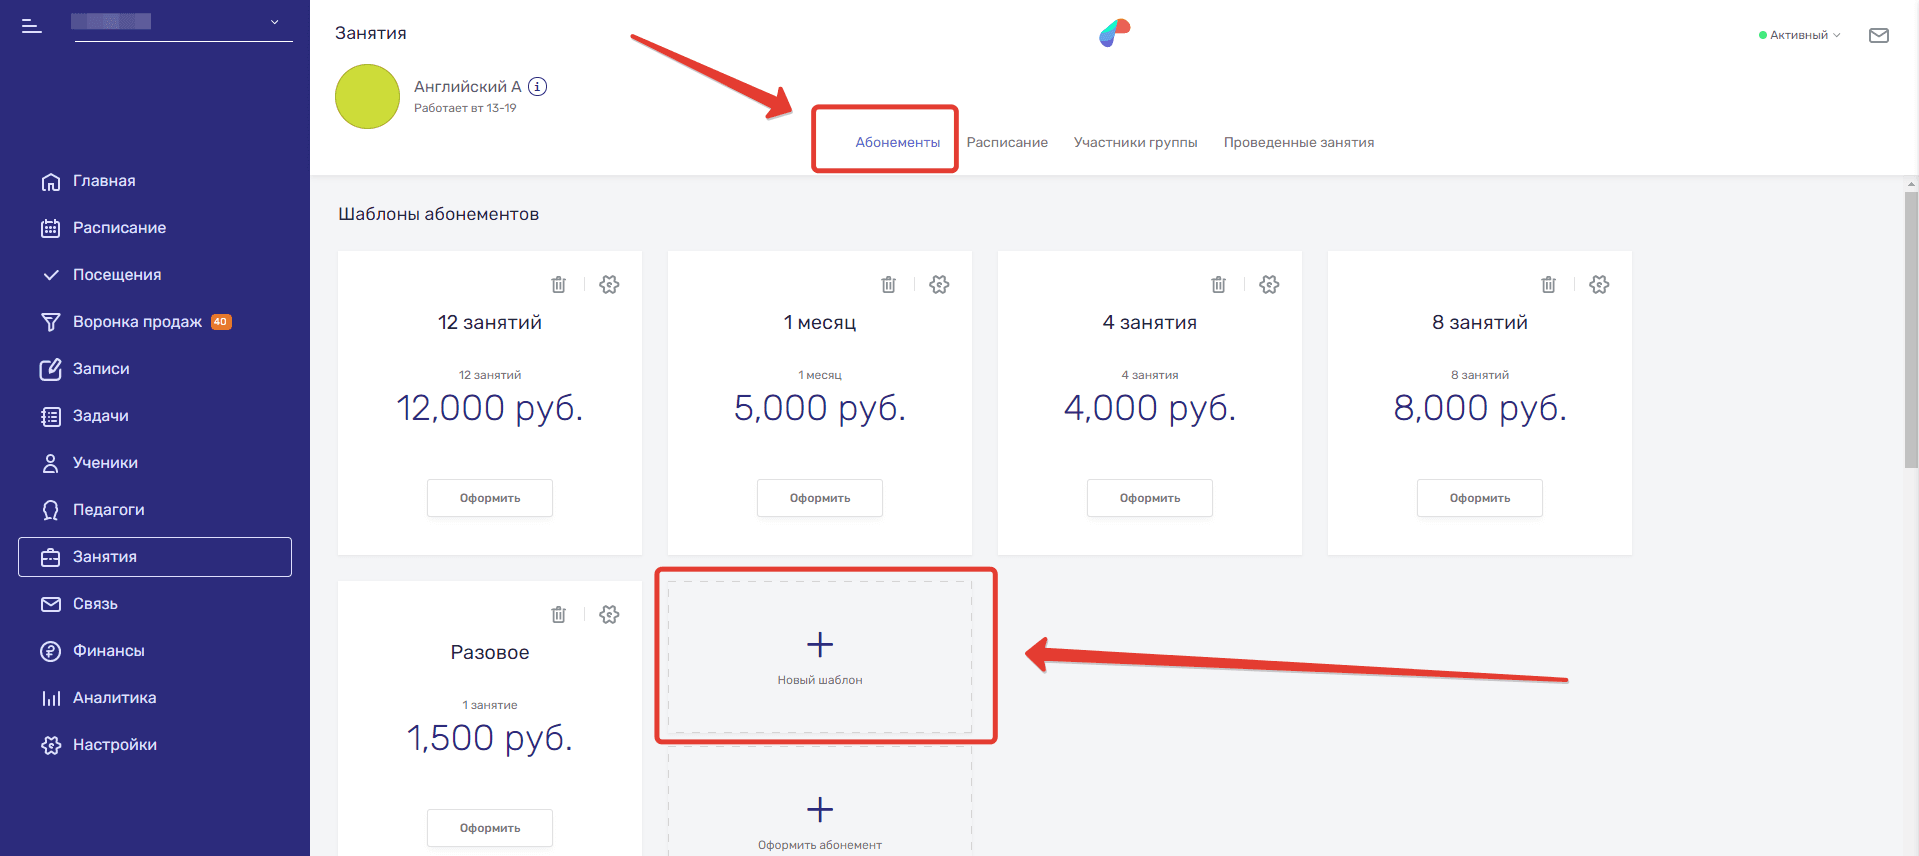
Task: Click the green group avatar circle
Action: (367, 97)
